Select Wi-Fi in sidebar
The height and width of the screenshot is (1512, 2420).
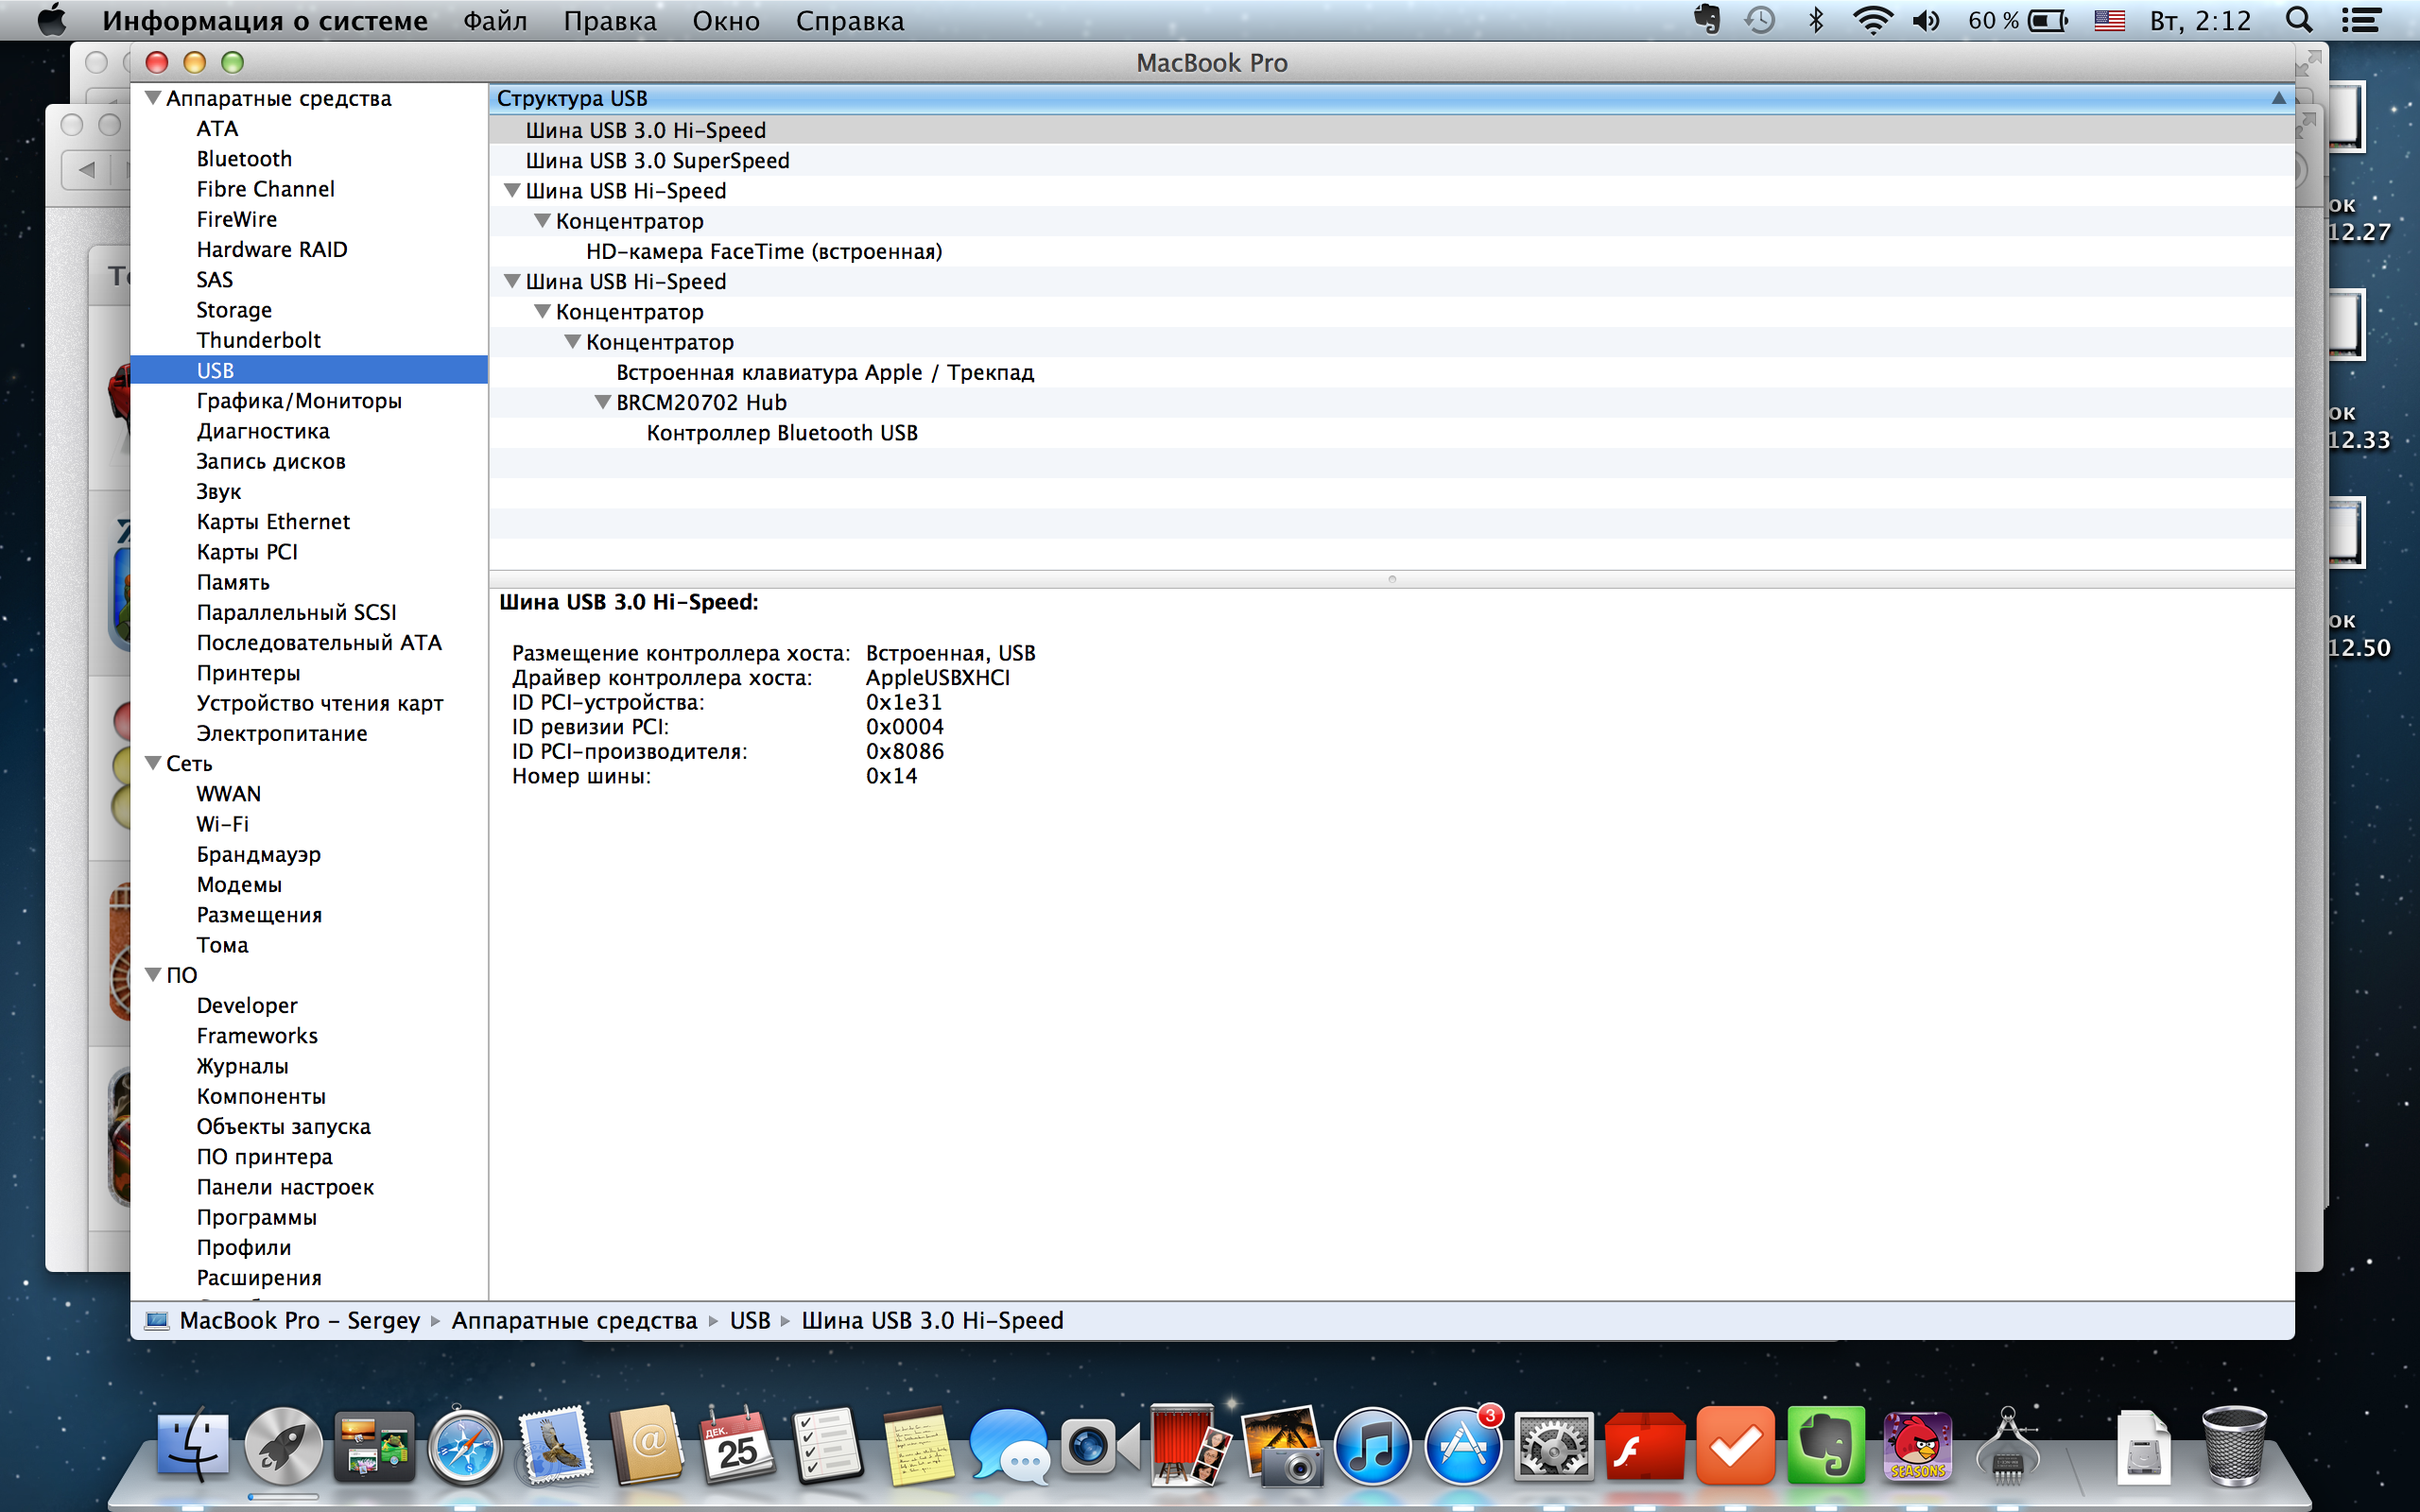(309, 824)
